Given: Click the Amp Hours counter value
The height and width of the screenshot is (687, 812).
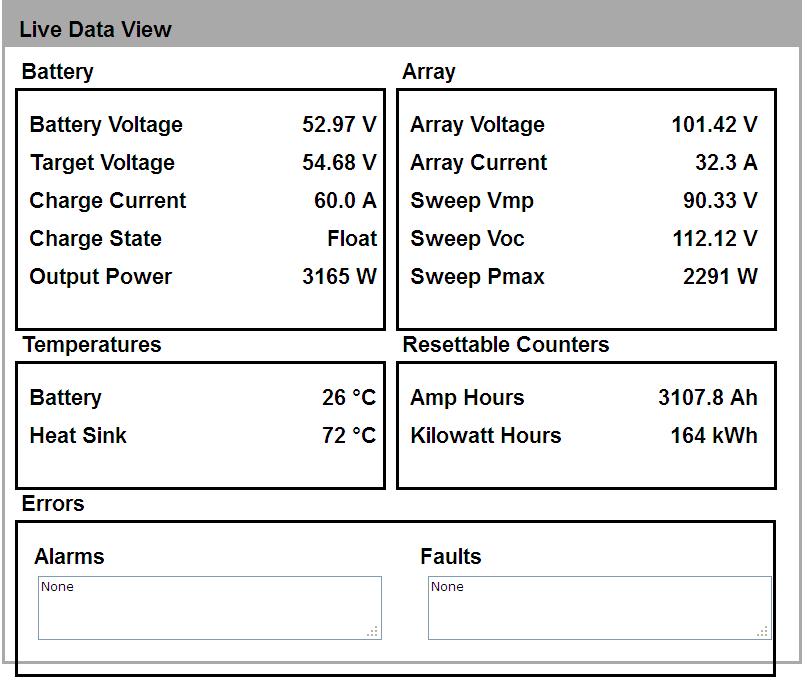Looking at the screenshot, I should pyautogui.click(x=707, y=398).
